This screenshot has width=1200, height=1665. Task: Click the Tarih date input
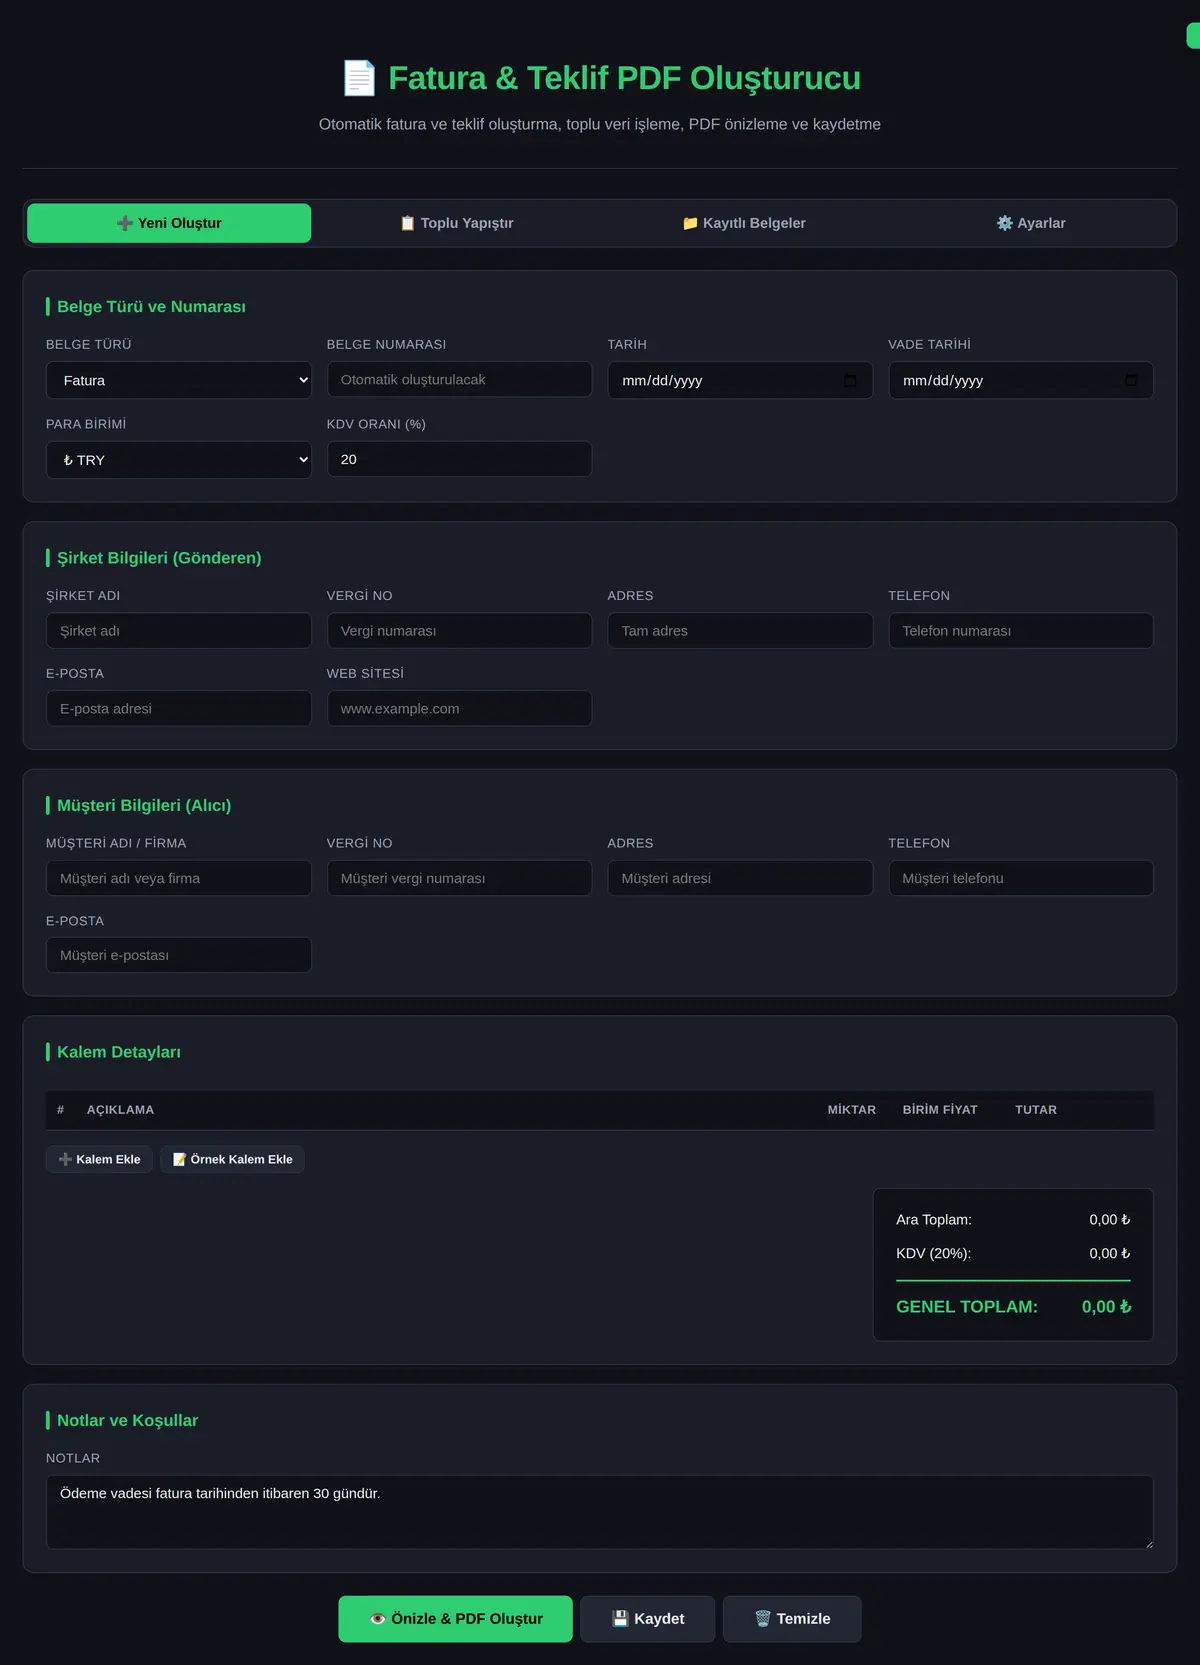(x=740, y=380)
